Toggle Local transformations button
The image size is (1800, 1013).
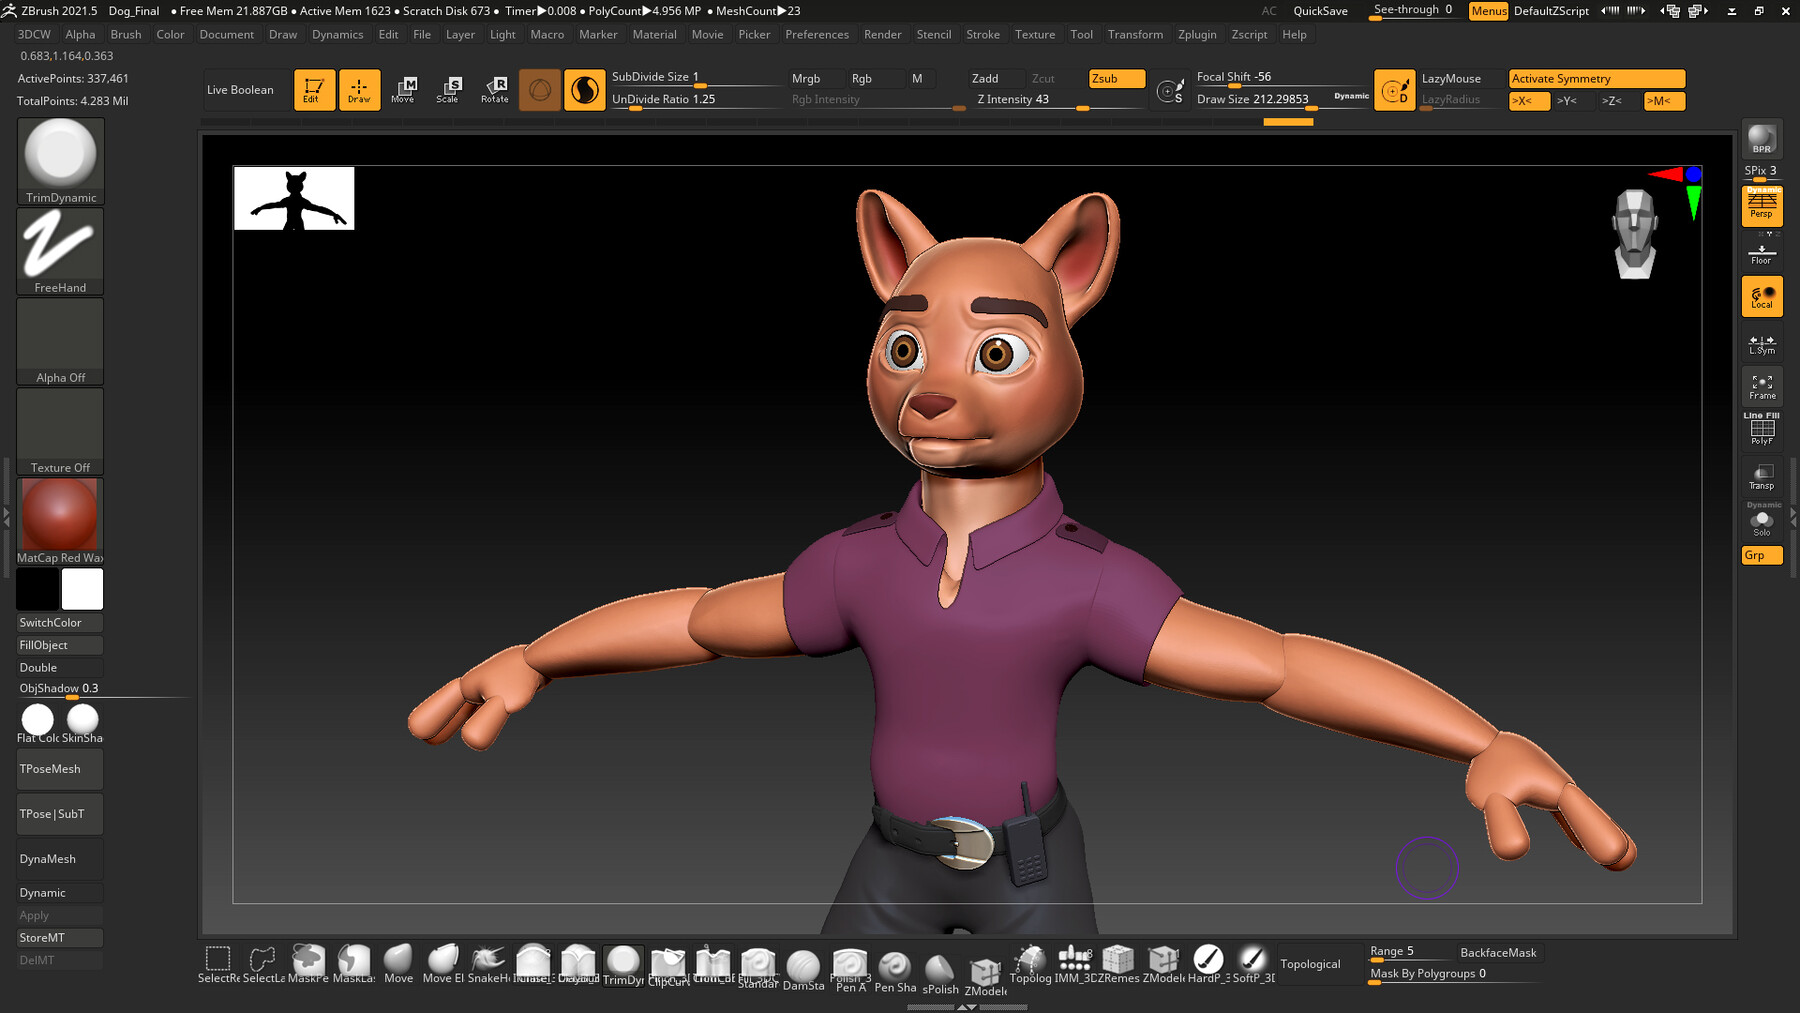(x=1762, y=297)
